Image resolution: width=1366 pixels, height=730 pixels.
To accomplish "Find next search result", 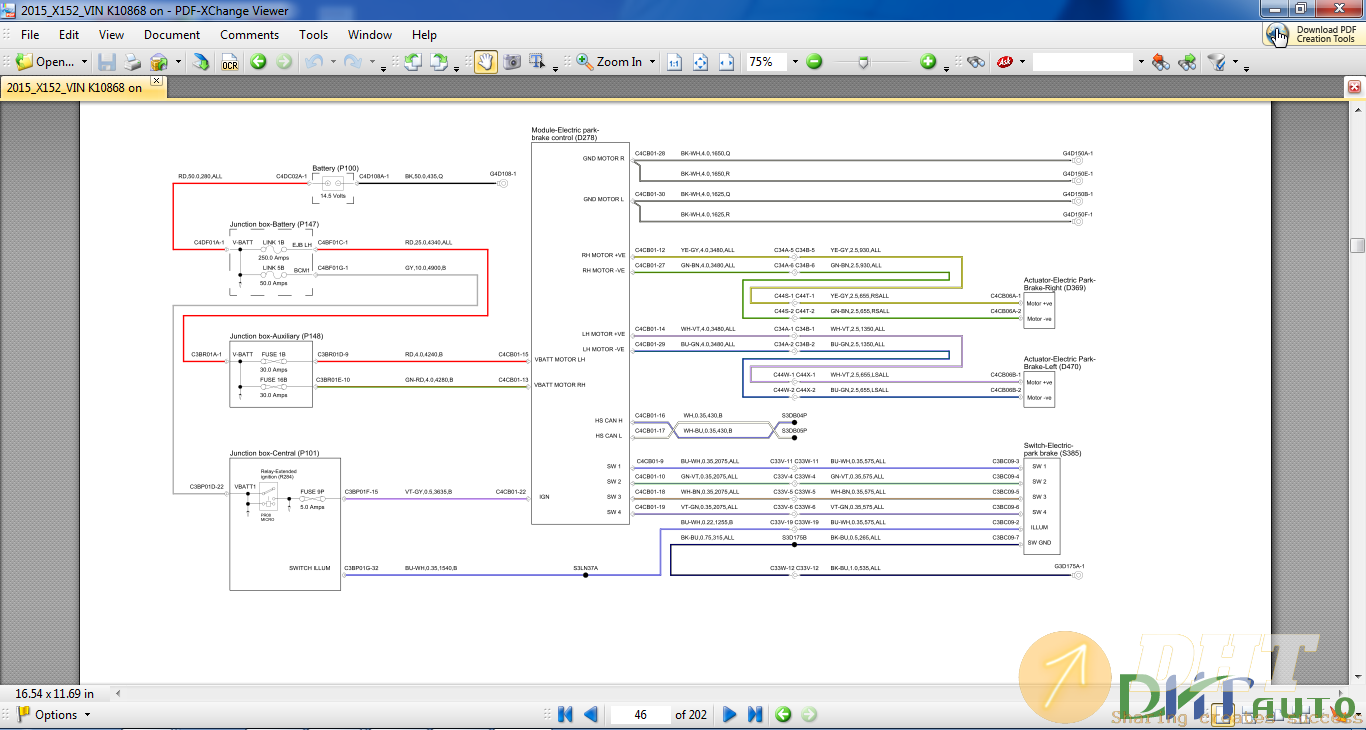I will (x=1187, y=62).
